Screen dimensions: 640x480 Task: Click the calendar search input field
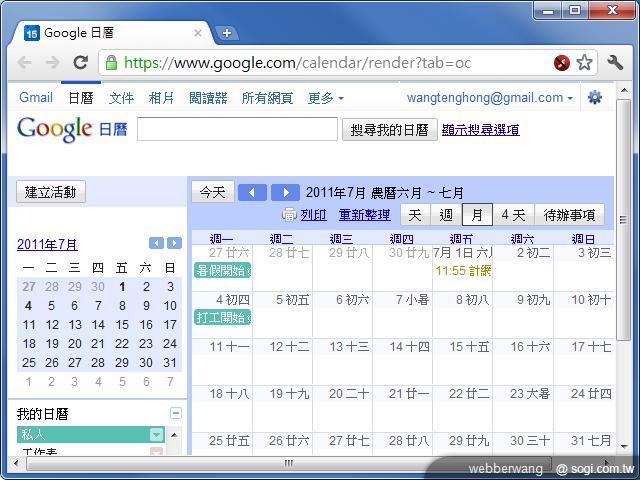click(x=237, y=129)
